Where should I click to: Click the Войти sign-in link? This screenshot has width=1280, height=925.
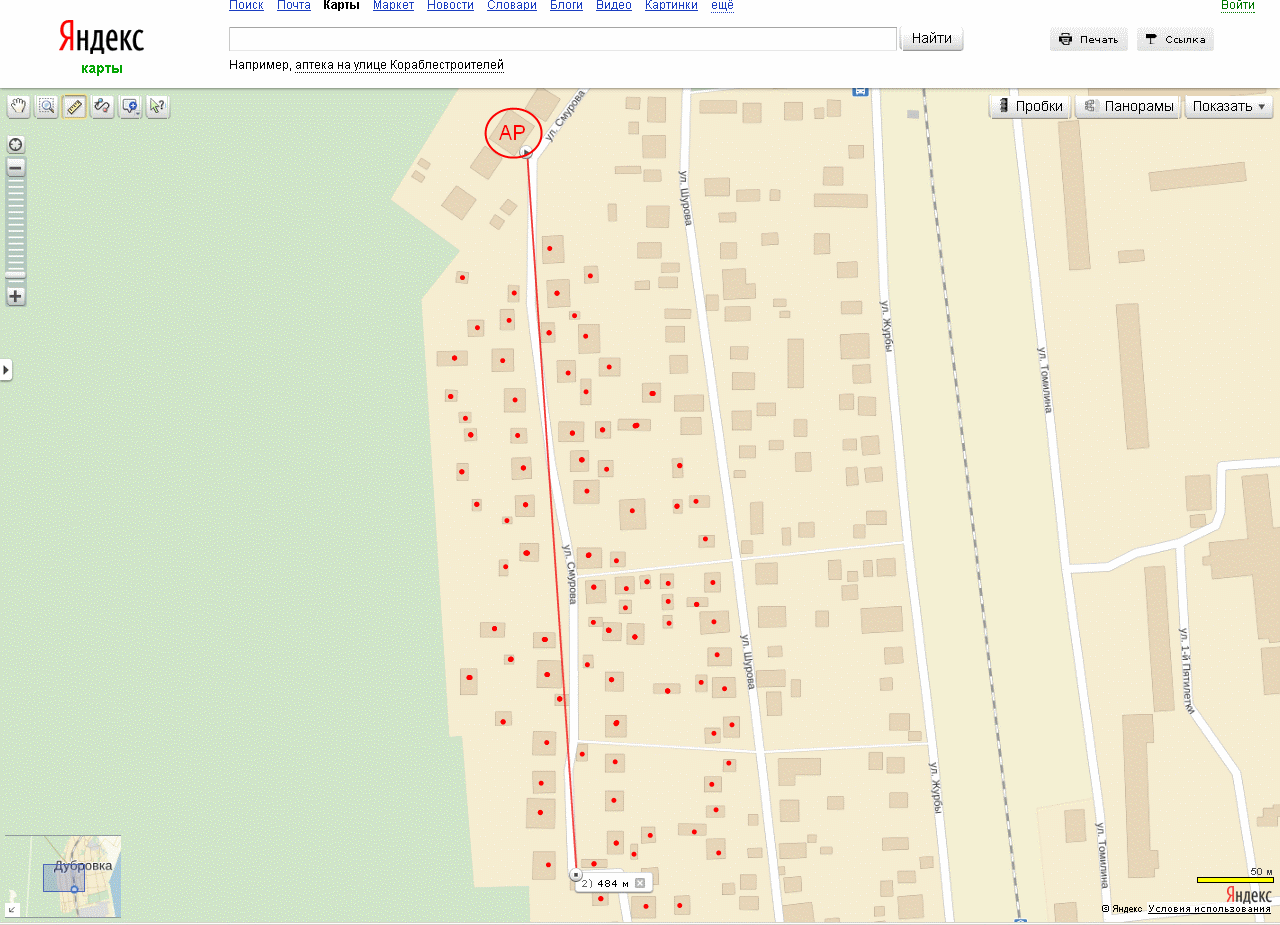click(x=1238, y=6)
